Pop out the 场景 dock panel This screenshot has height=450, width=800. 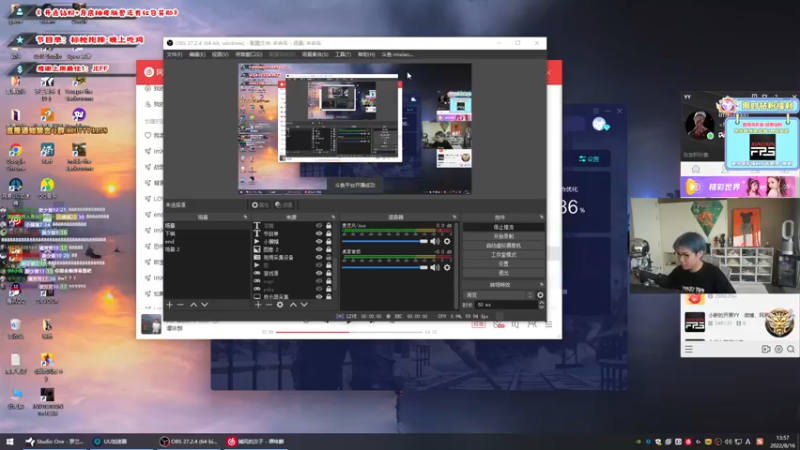pyautogui.click(x=245, y=217)
